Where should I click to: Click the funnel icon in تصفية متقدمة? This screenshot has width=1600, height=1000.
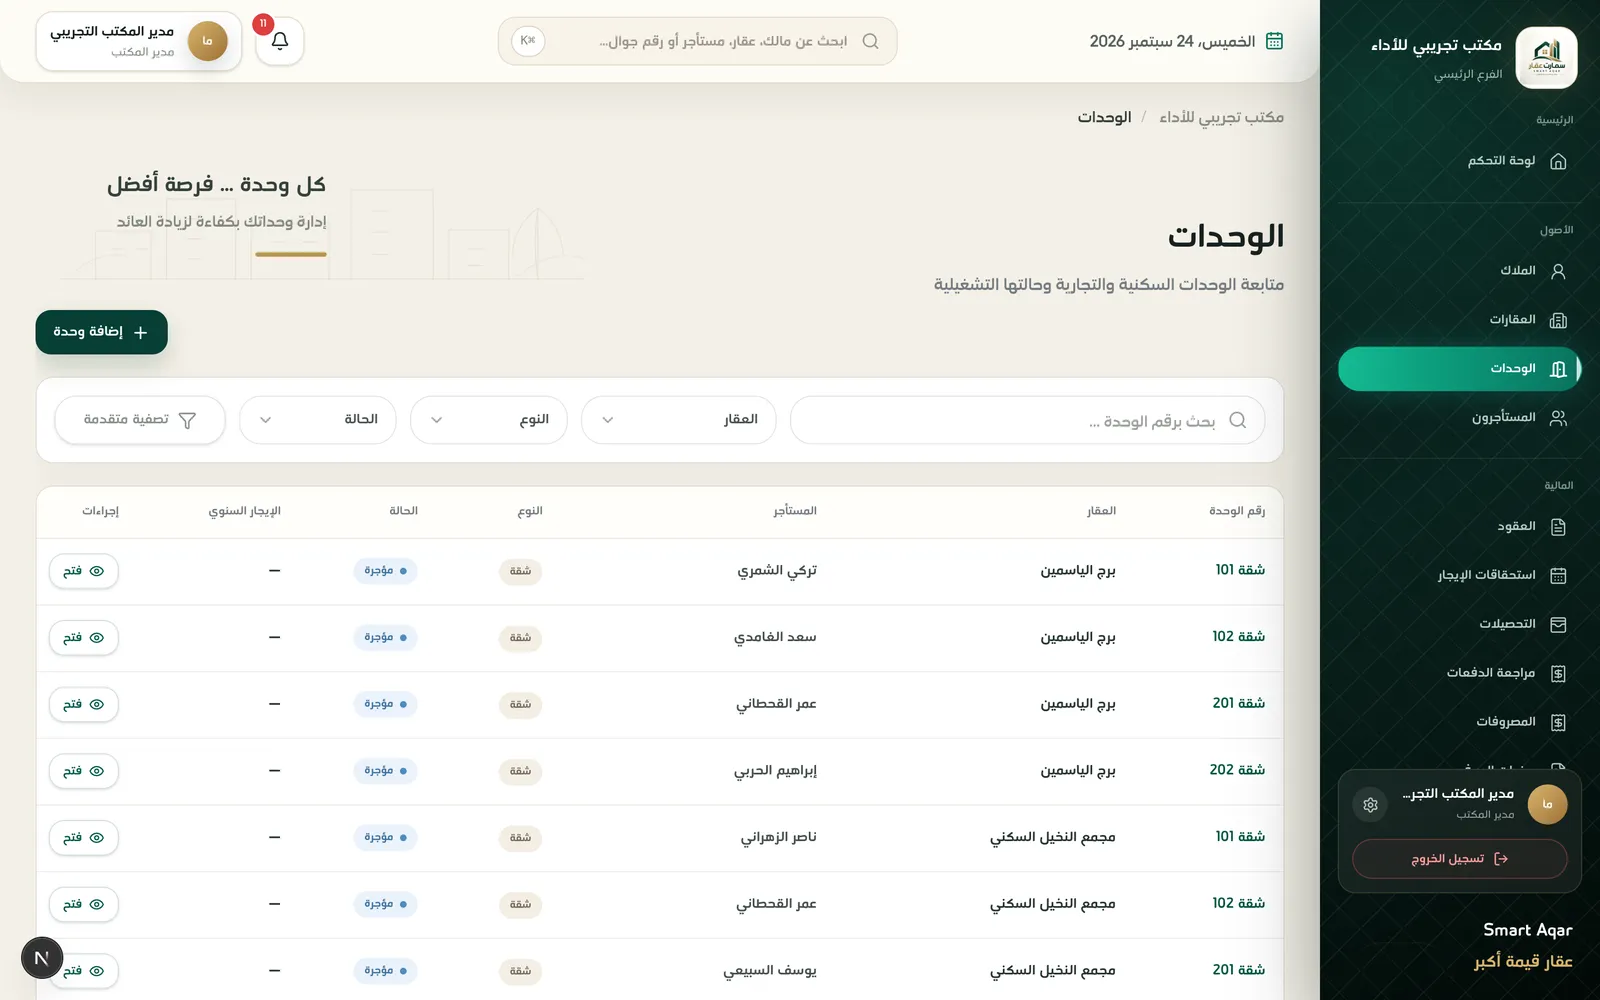187,420
